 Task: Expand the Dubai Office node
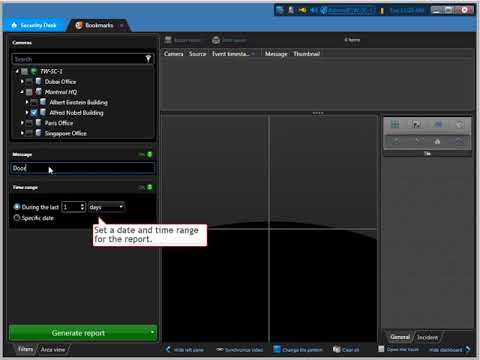22,81
